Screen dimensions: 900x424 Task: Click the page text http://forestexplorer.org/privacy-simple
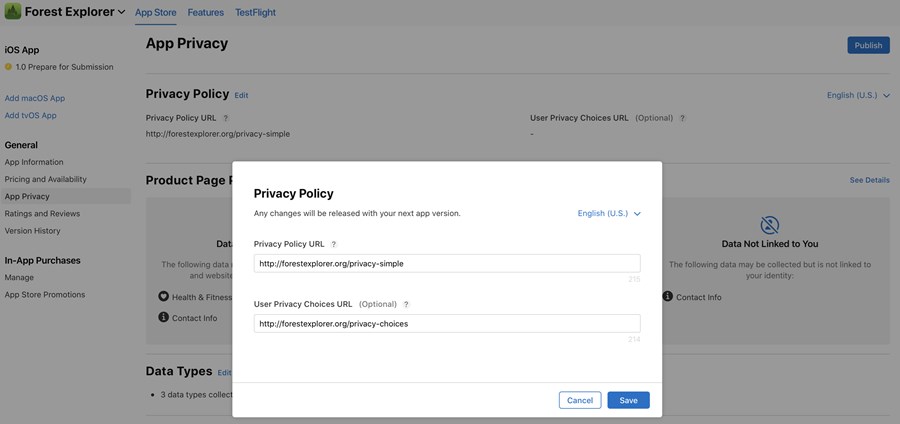(218, 134)
